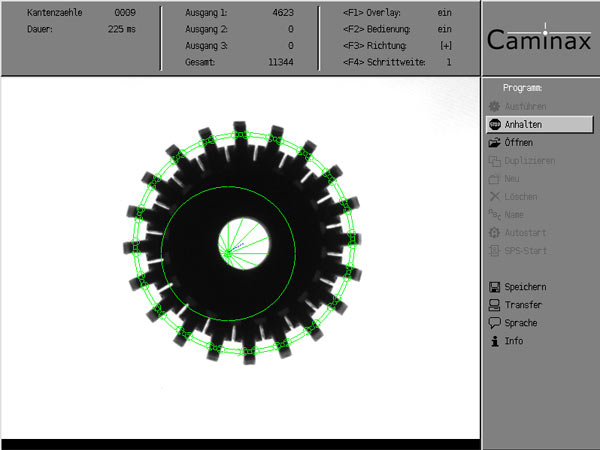Click the Sprache speech bubble icon
The image size is (600, 450).
click(494, 323)
